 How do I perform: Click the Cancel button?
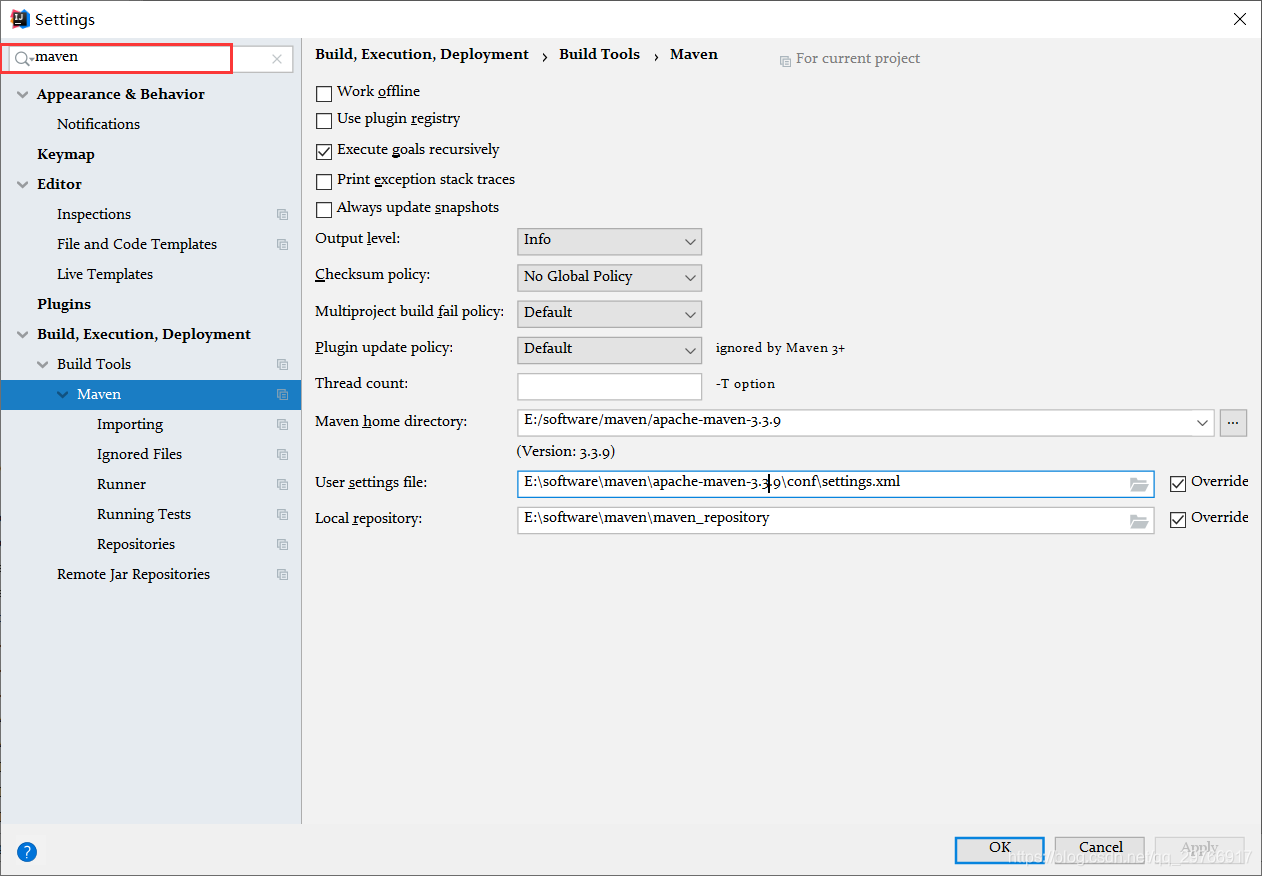click(1100, 849)
